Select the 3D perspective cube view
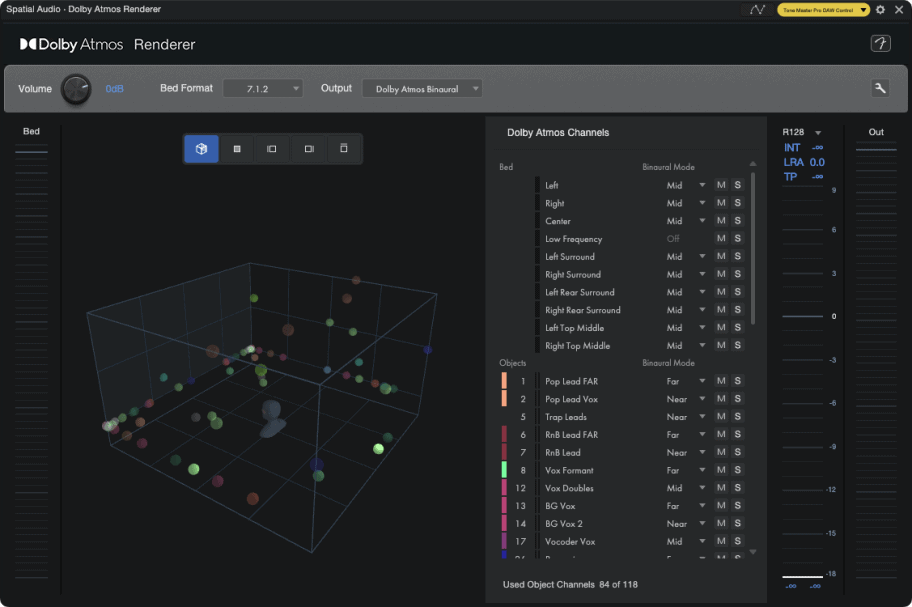Viewport: 912px width, 607px height. (201, 149)
